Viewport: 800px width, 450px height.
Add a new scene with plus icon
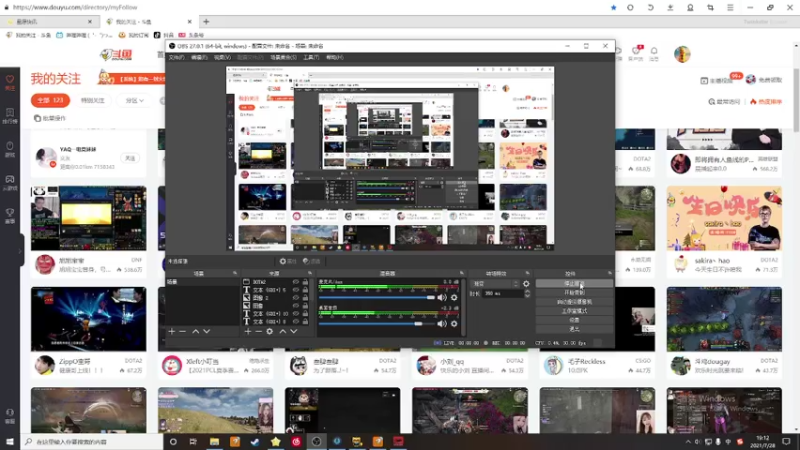click(x=171, y=332)
